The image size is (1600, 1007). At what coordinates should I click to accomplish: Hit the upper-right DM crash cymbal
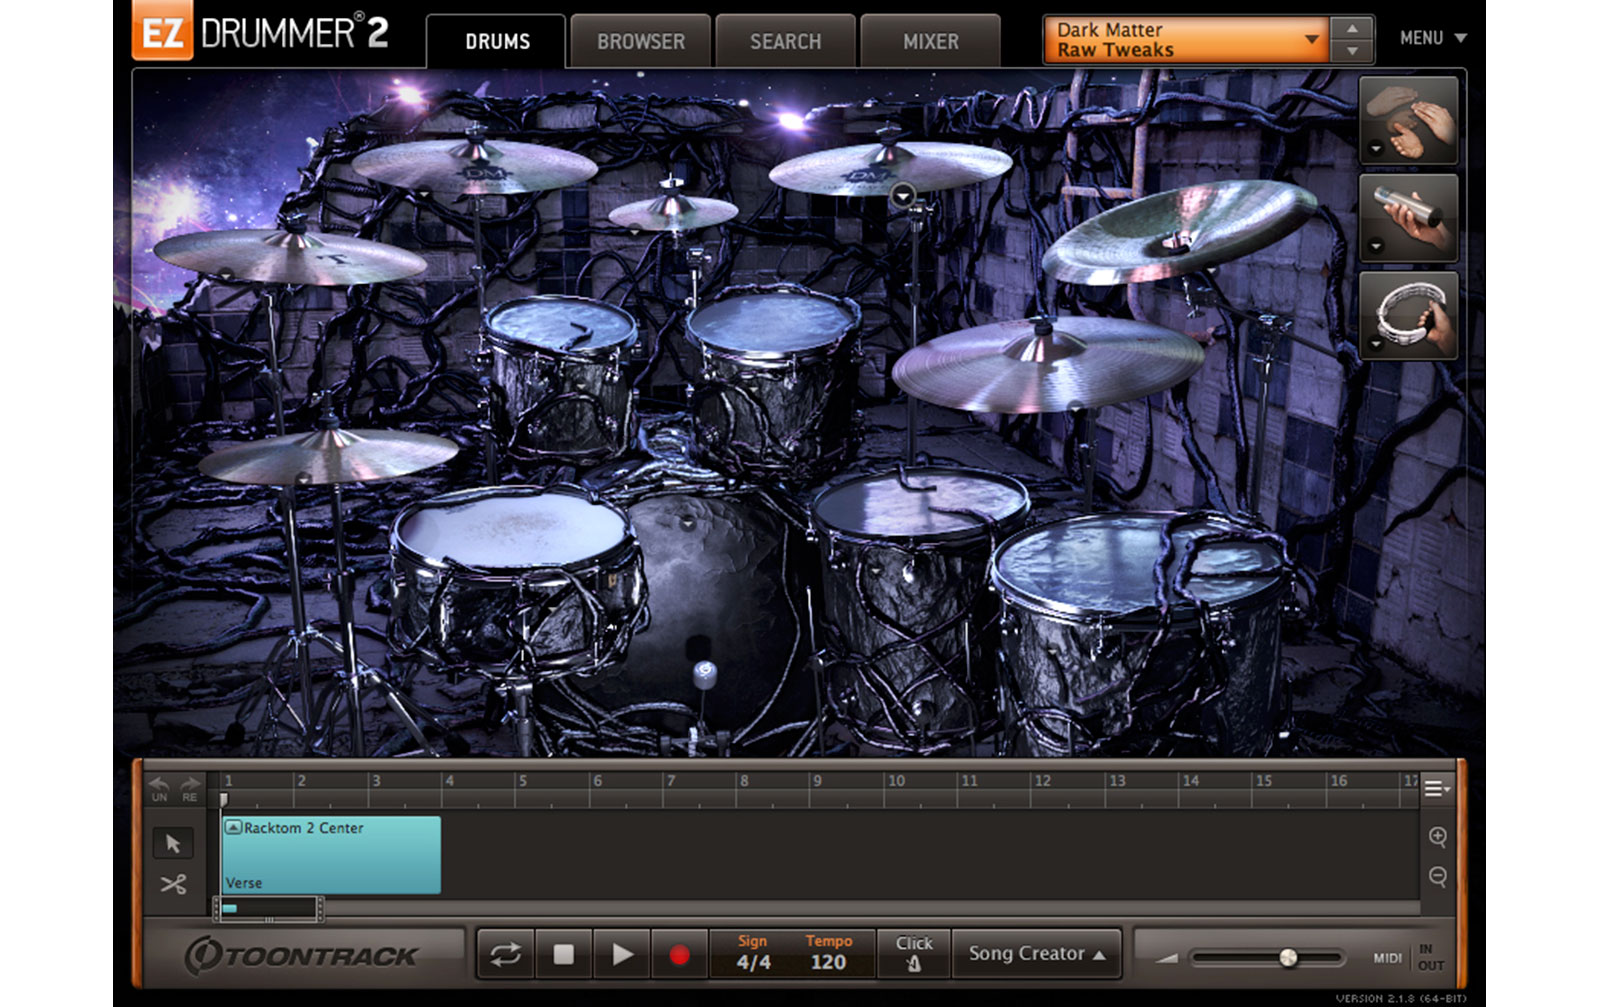coord(890,168)
